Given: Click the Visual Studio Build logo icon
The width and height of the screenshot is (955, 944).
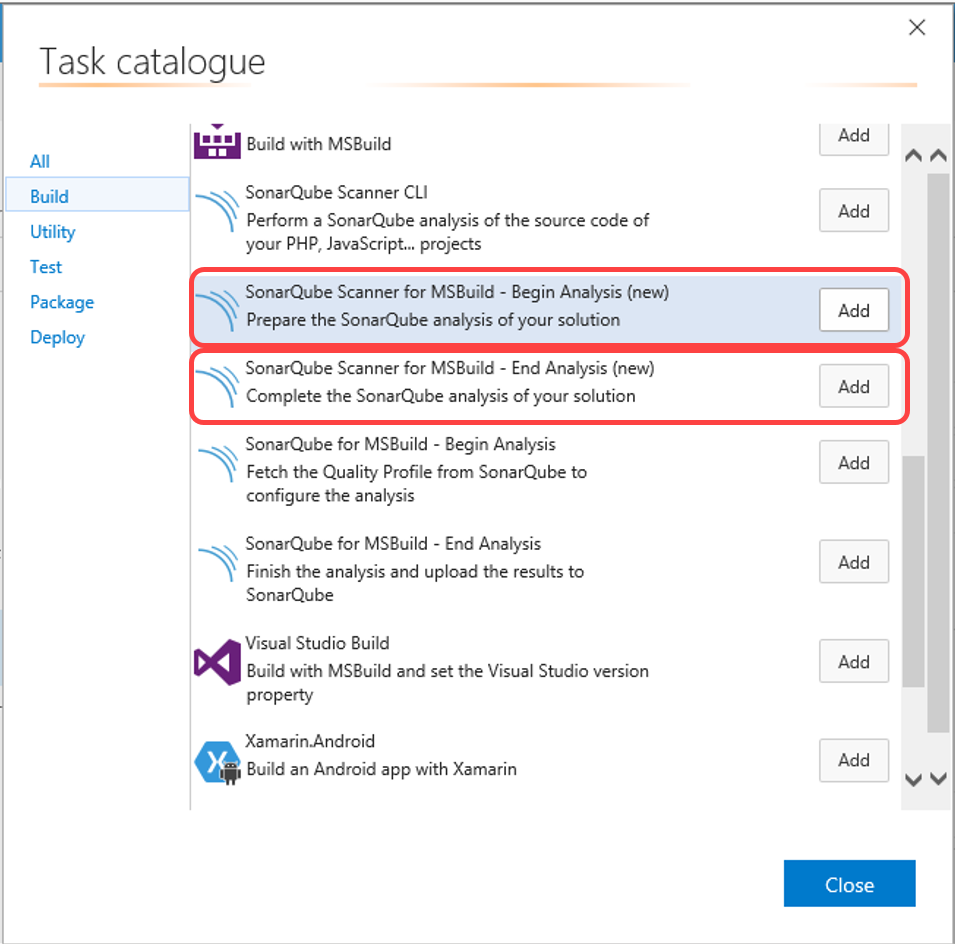Looking at the screenshot, I should (x=217, y=661).
